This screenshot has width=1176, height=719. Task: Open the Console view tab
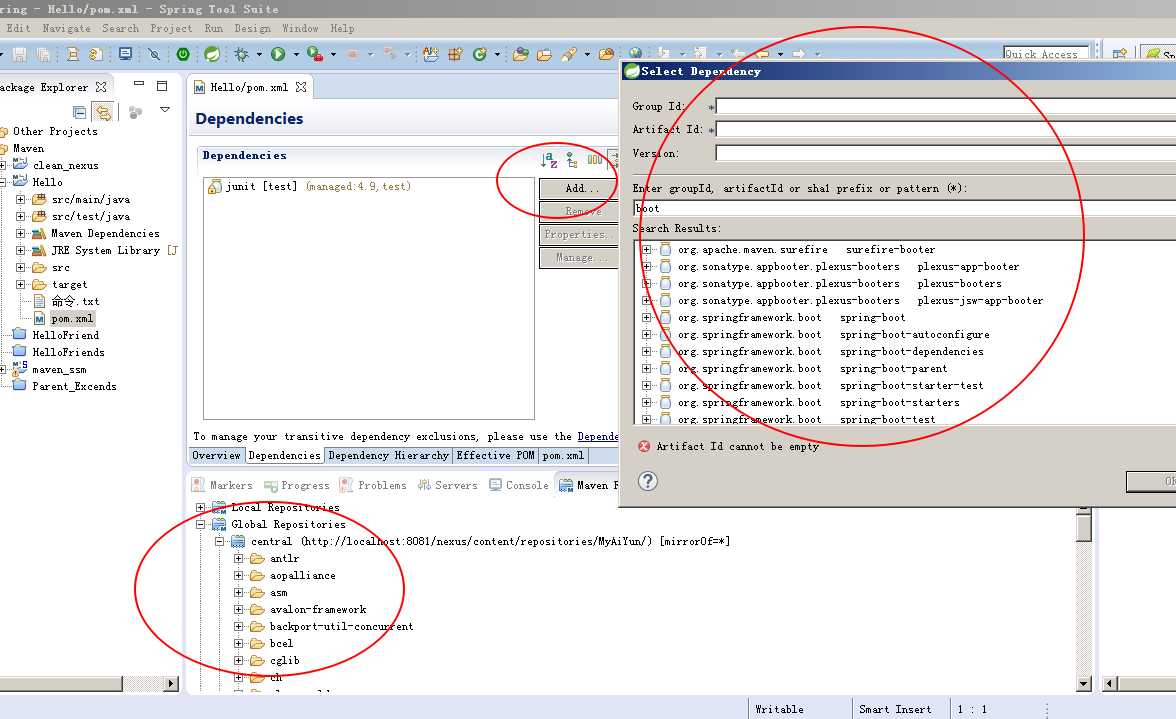click(519, 485)
